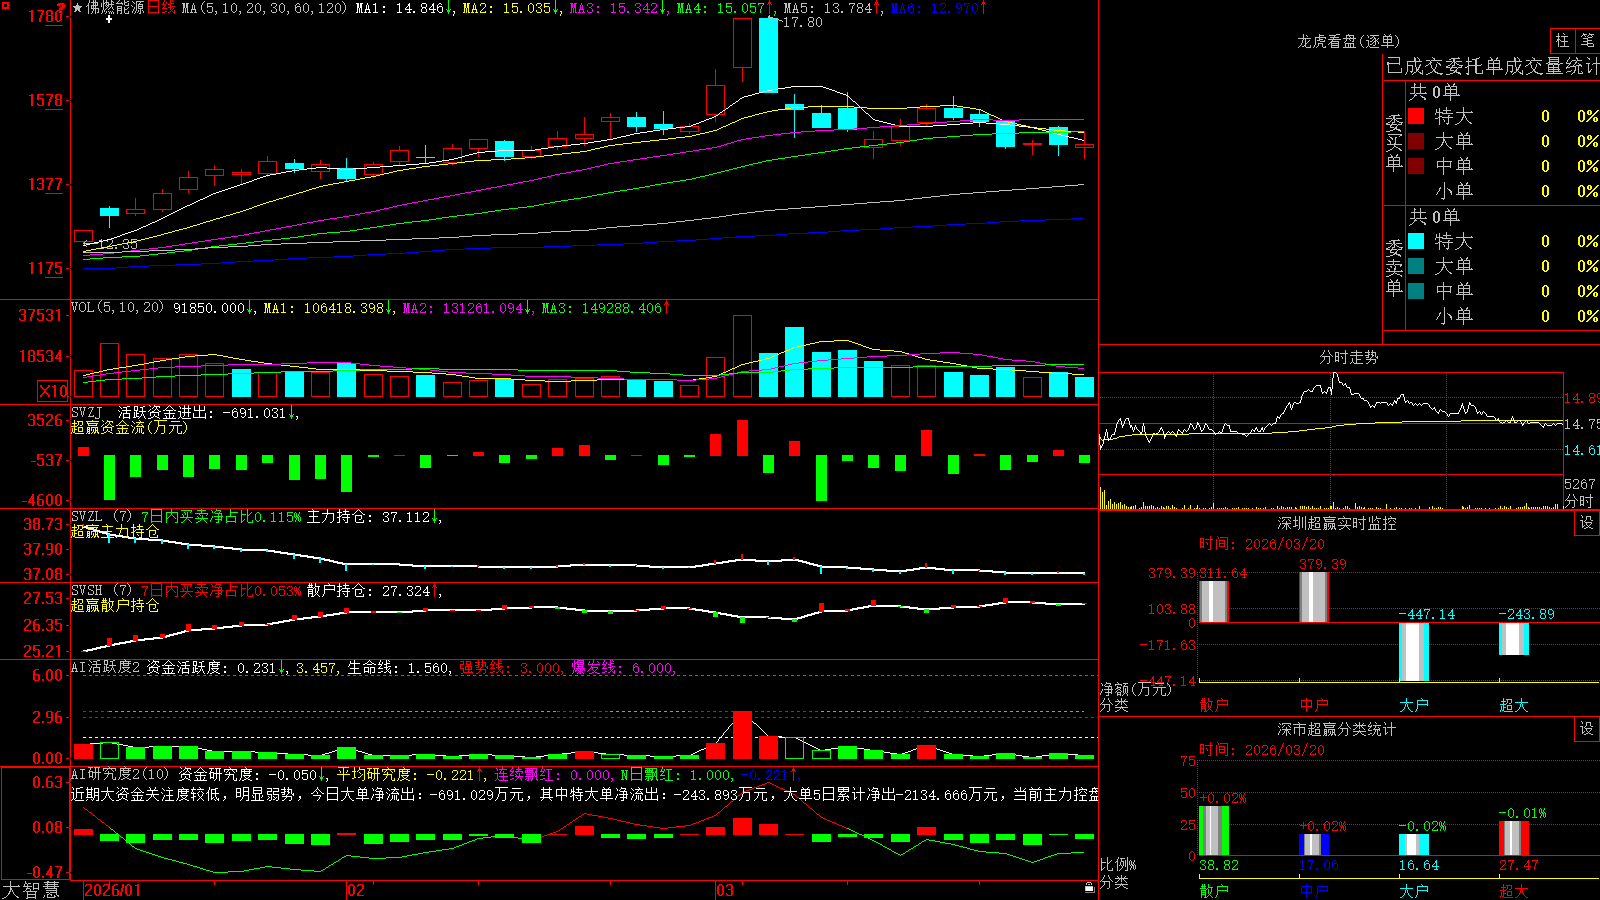The image size is (1600, 900).
Task: Click the 超赢资金流(万元) label
Action: click(x=129, y=427)
